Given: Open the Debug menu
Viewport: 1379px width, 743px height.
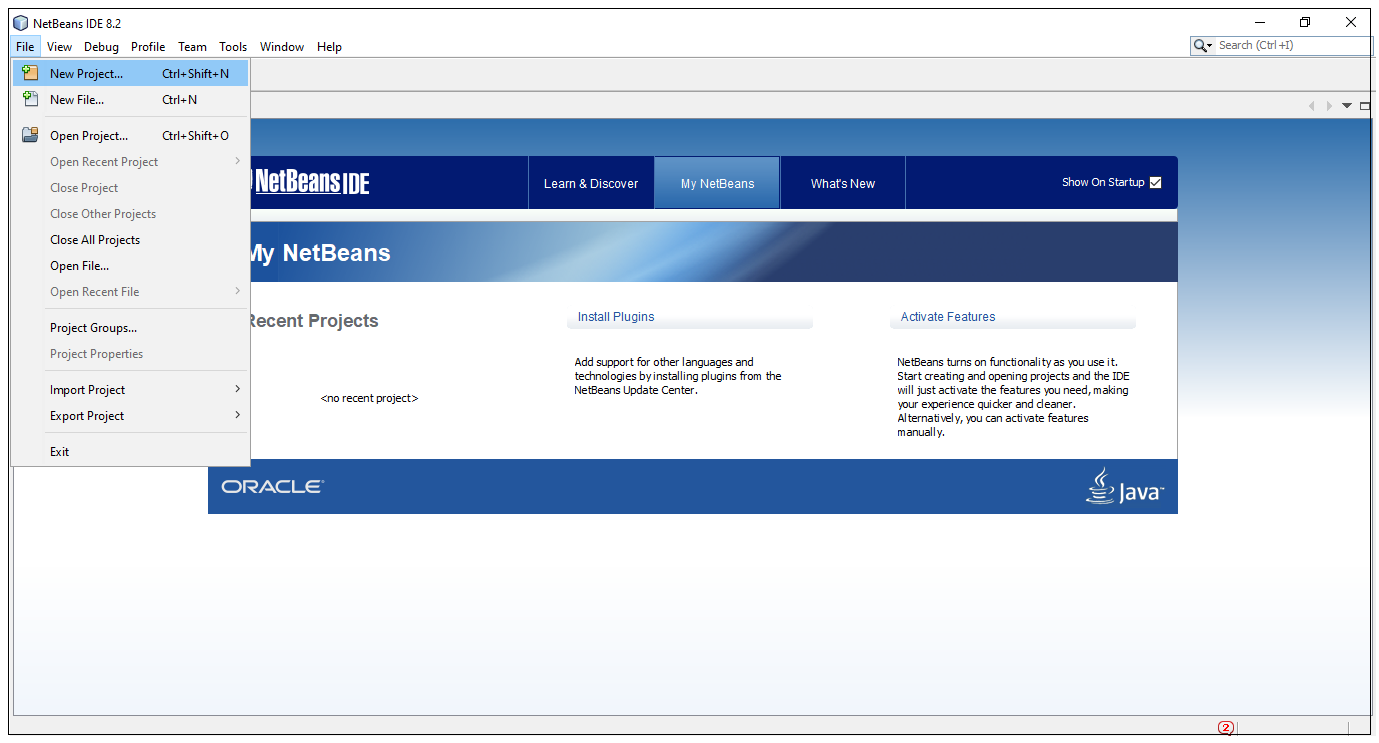Looking at the screenshot, I should [x=101, y=46].
